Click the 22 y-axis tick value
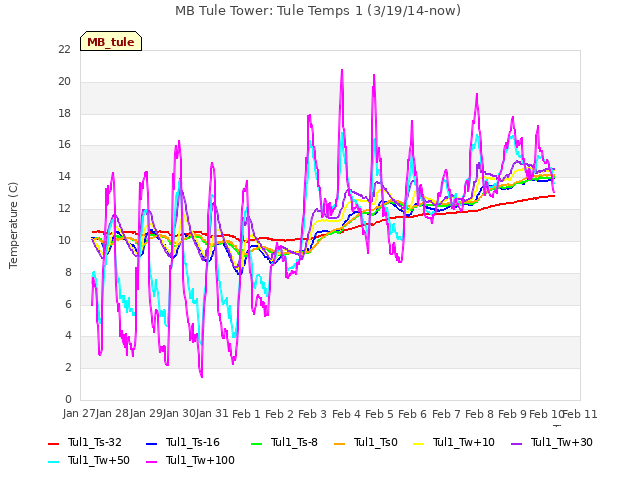Viewport: 640px width, 480px height. tap(64, 50)
